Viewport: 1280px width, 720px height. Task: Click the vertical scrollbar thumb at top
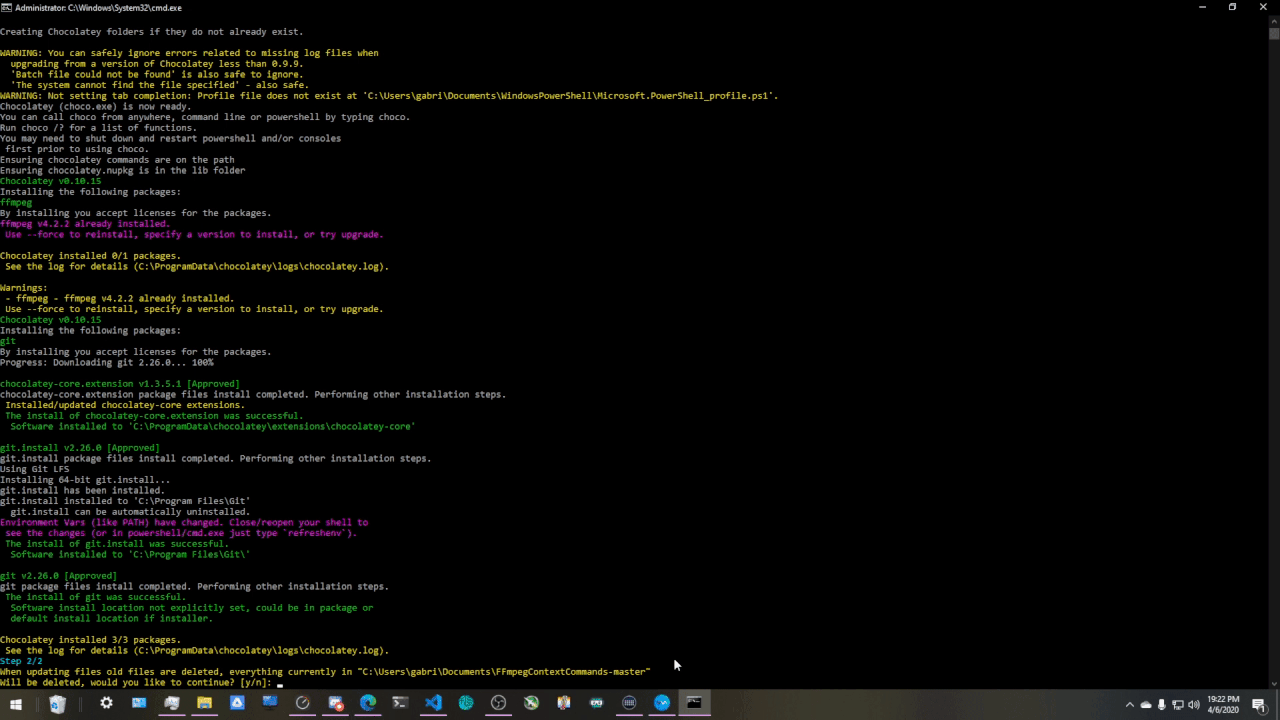click(1274, 32)
